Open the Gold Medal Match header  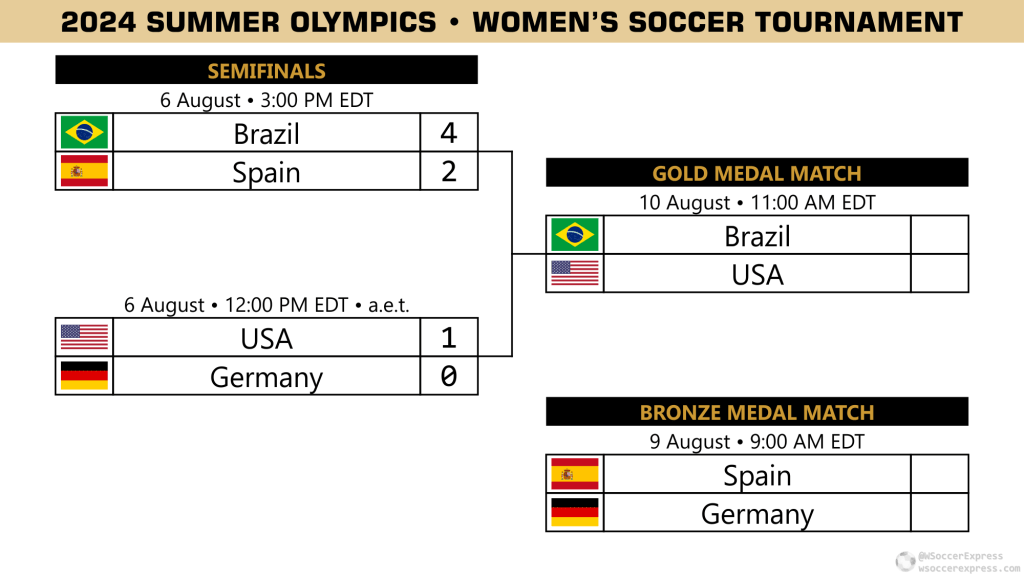pyautogui.click(x=757, y=173)
